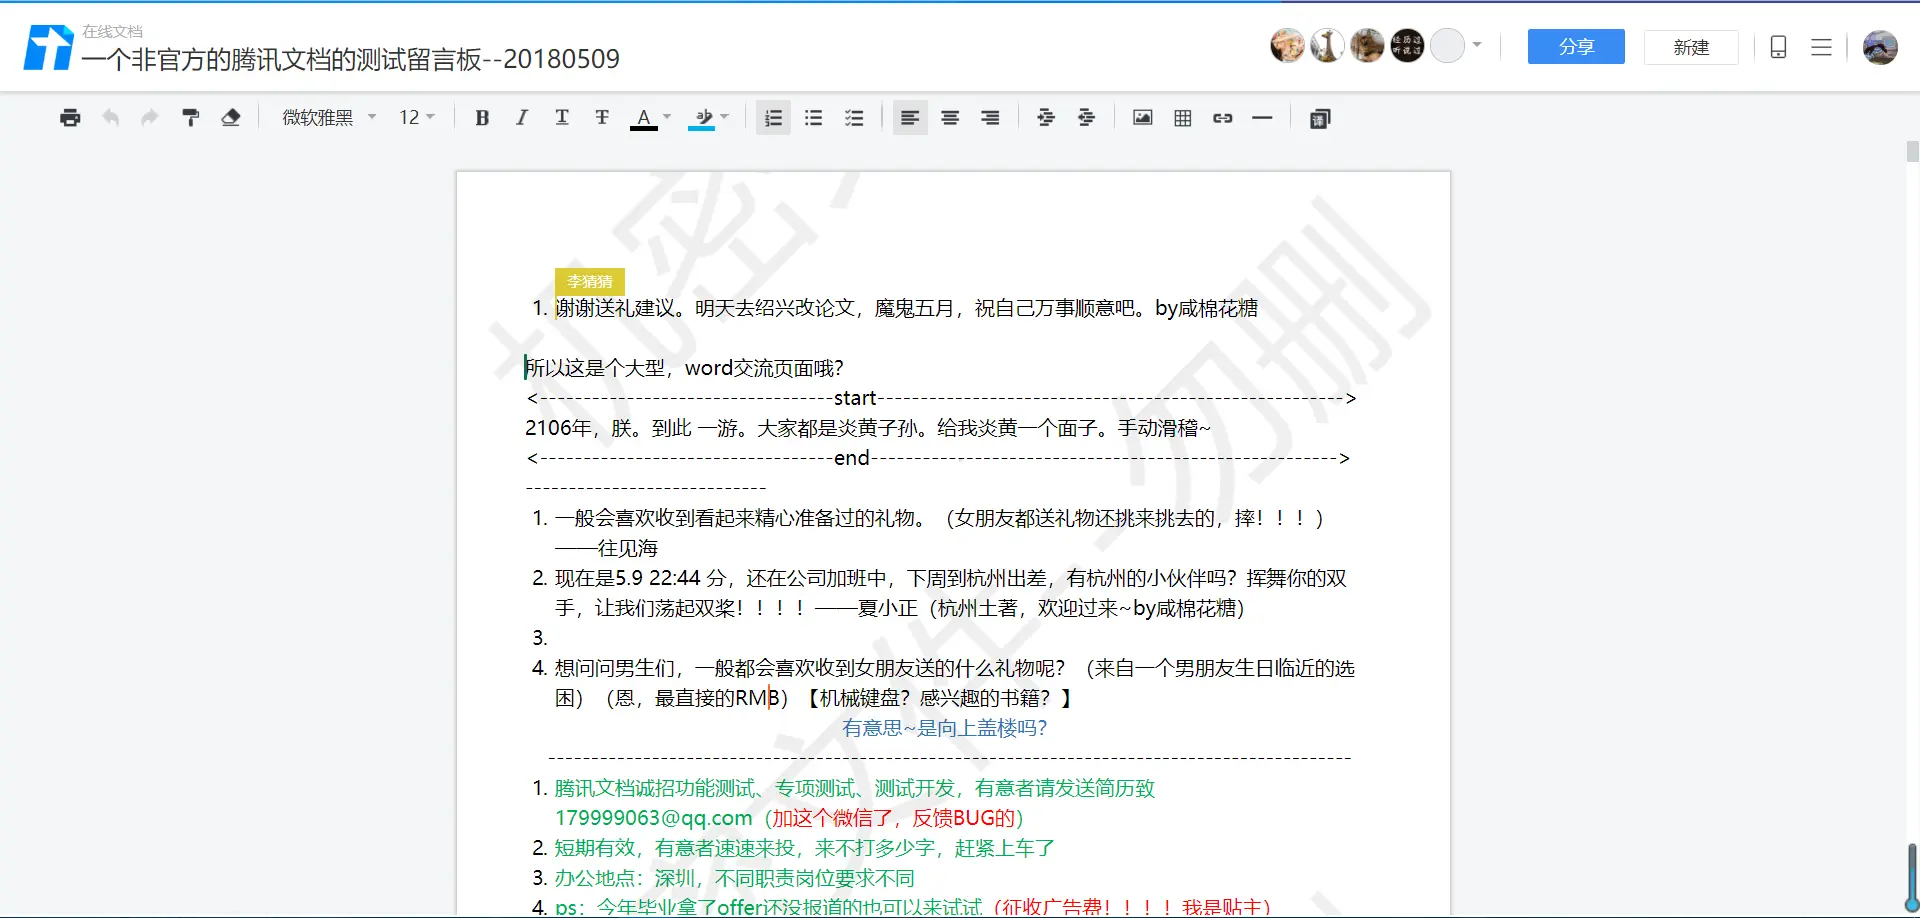1920x918 pixels.
Task: Insert a horizontal divider line
Action: pyautogui.click(x=1262, y=118)
